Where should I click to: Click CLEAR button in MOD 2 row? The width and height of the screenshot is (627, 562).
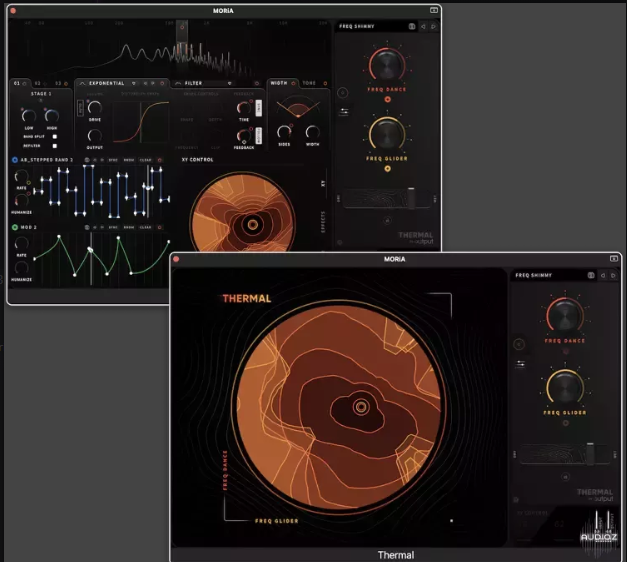(x=146, y=227)
